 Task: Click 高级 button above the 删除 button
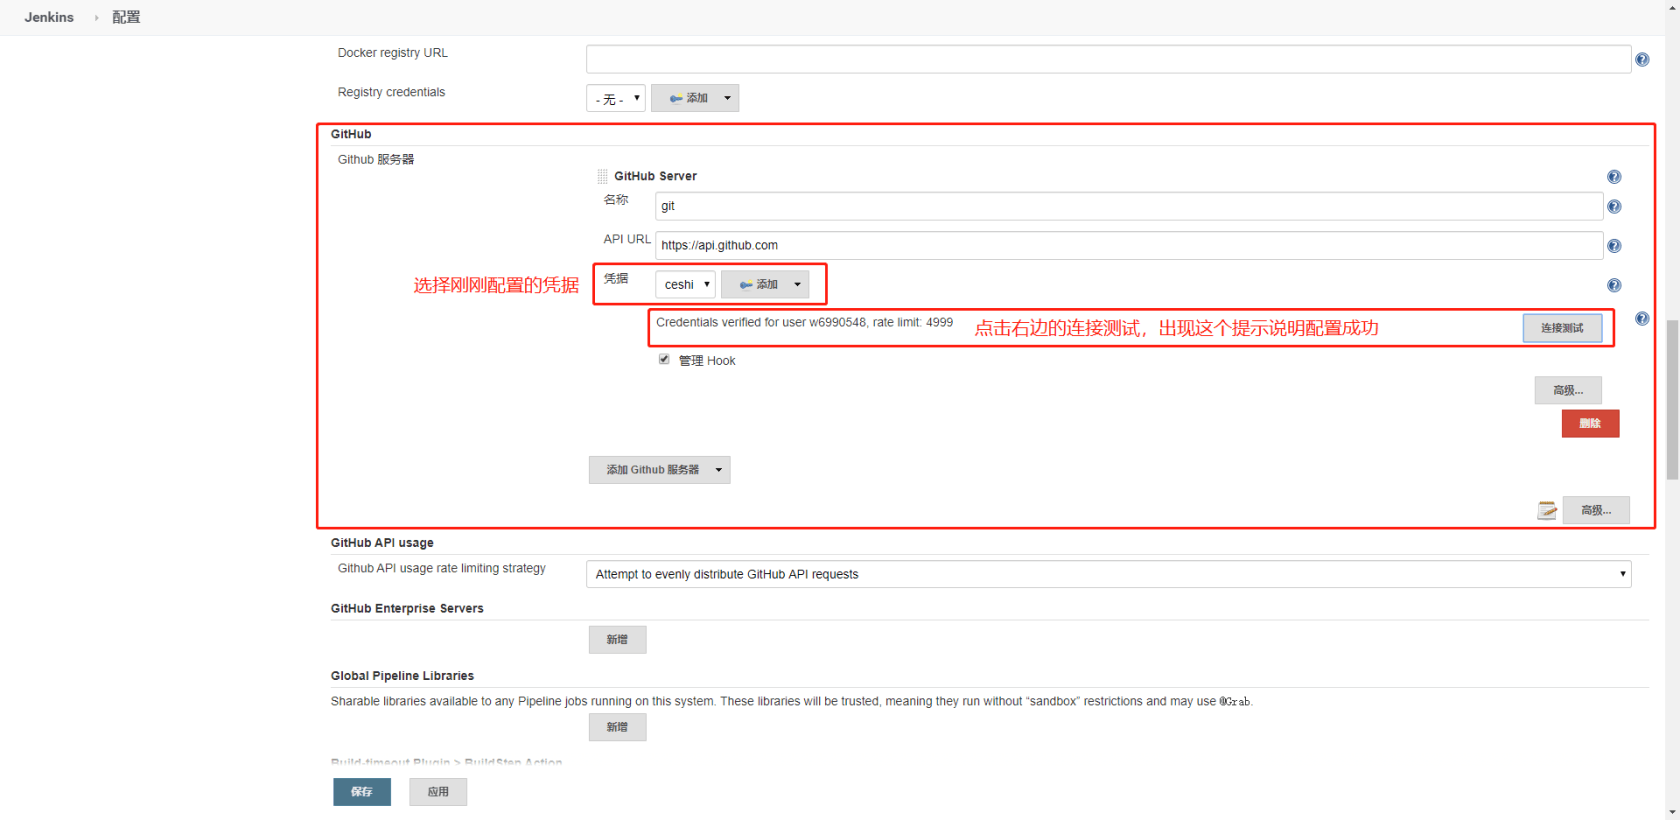click(x=1568, y=390)
